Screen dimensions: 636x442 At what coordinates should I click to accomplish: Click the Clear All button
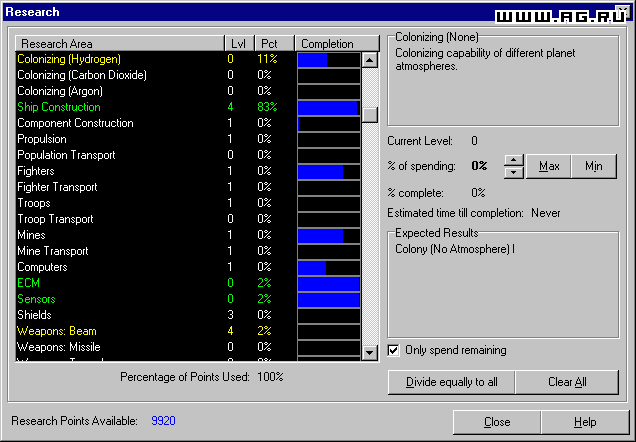coord(567,382)
